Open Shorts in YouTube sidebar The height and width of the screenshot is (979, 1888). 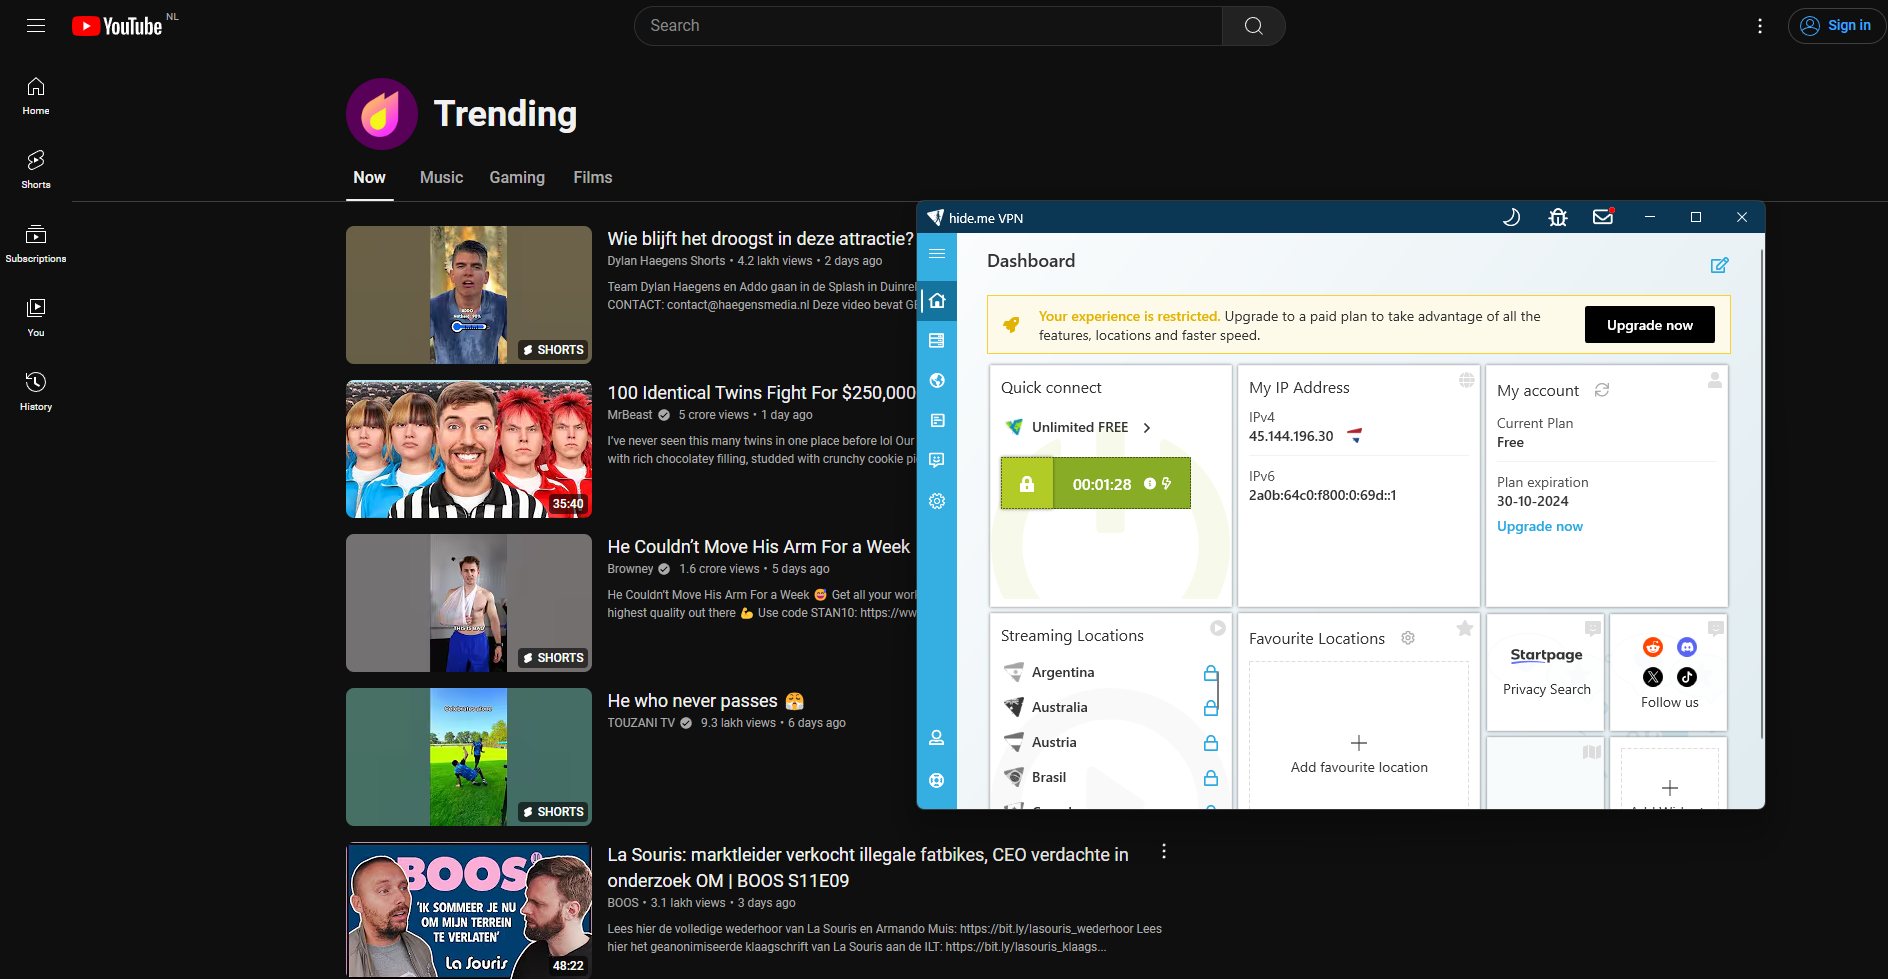pos(36,170)
